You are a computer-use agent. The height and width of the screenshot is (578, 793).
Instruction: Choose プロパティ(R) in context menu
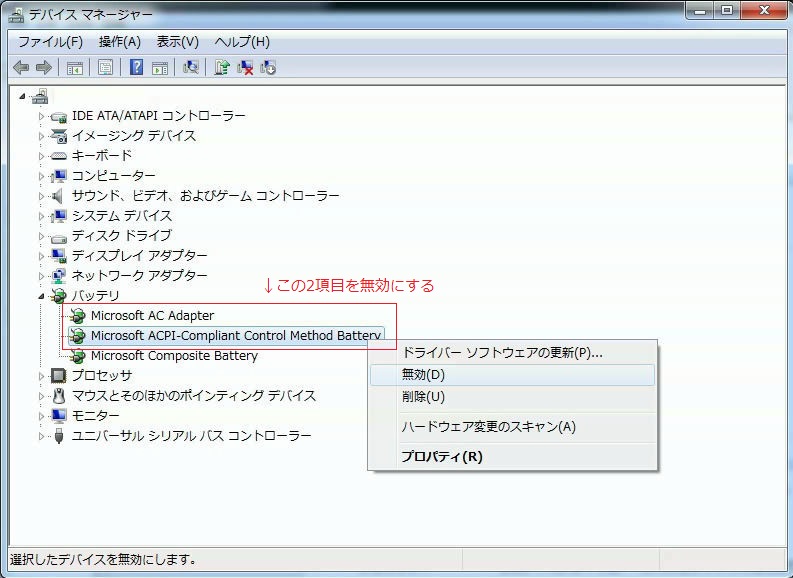(x=512, y=457)
